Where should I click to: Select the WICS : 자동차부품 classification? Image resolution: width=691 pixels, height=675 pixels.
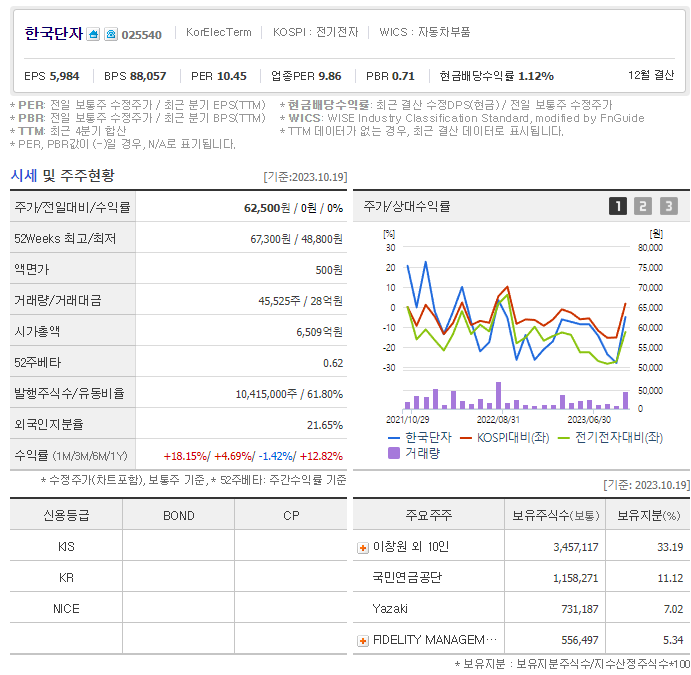(425, 32)
